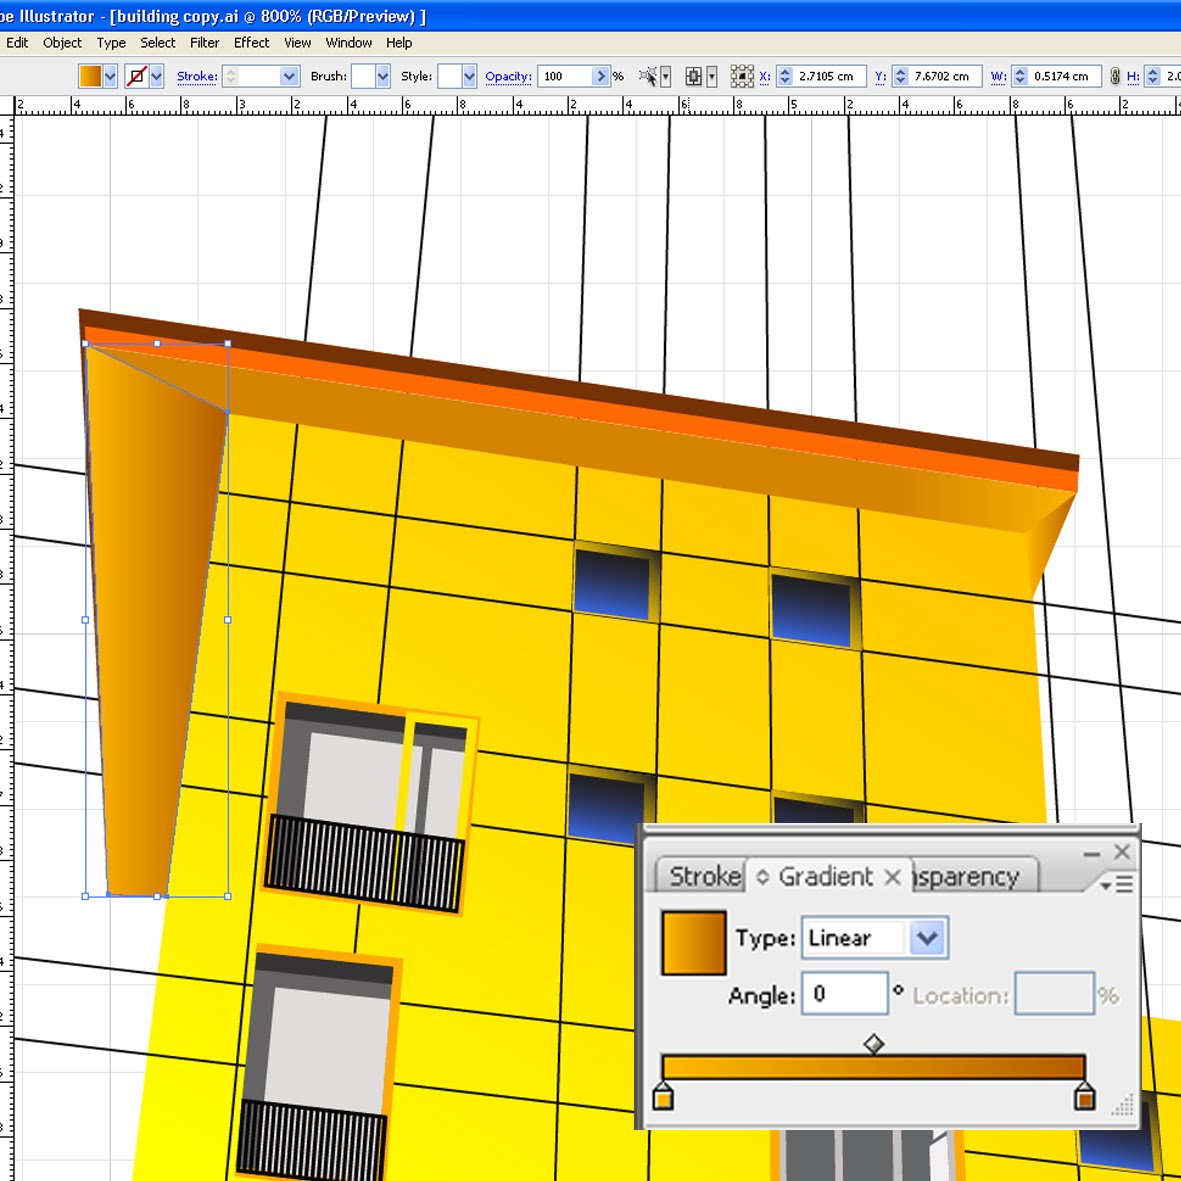
Task: Open the Window menu
Action: (349, 43)
